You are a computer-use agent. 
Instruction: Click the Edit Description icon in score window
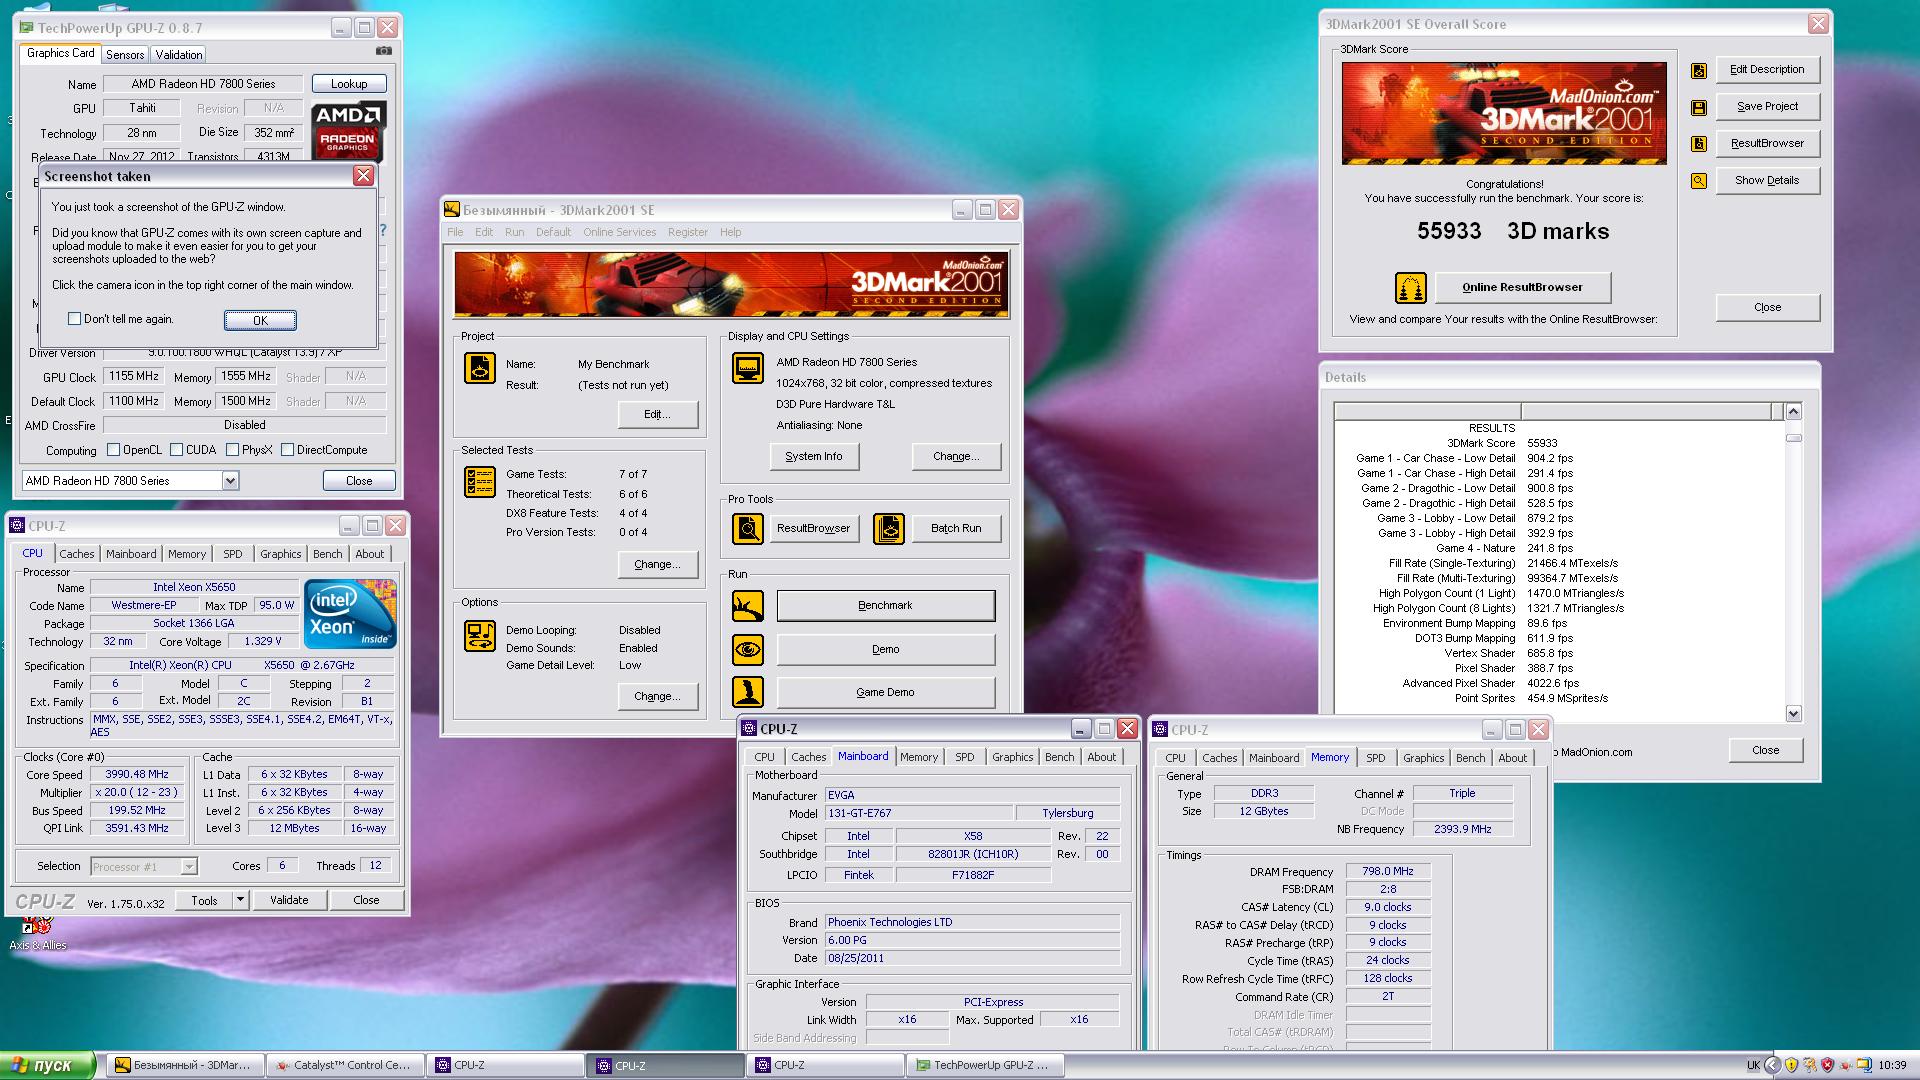click(1698, 70)
